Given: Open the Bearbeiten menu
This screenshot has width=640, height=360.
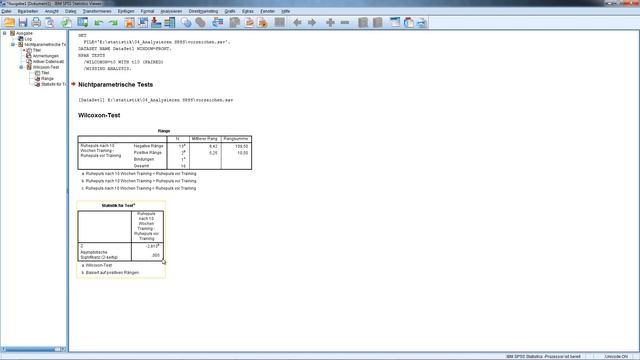Looking at the screenshot, I should [28, 11].
